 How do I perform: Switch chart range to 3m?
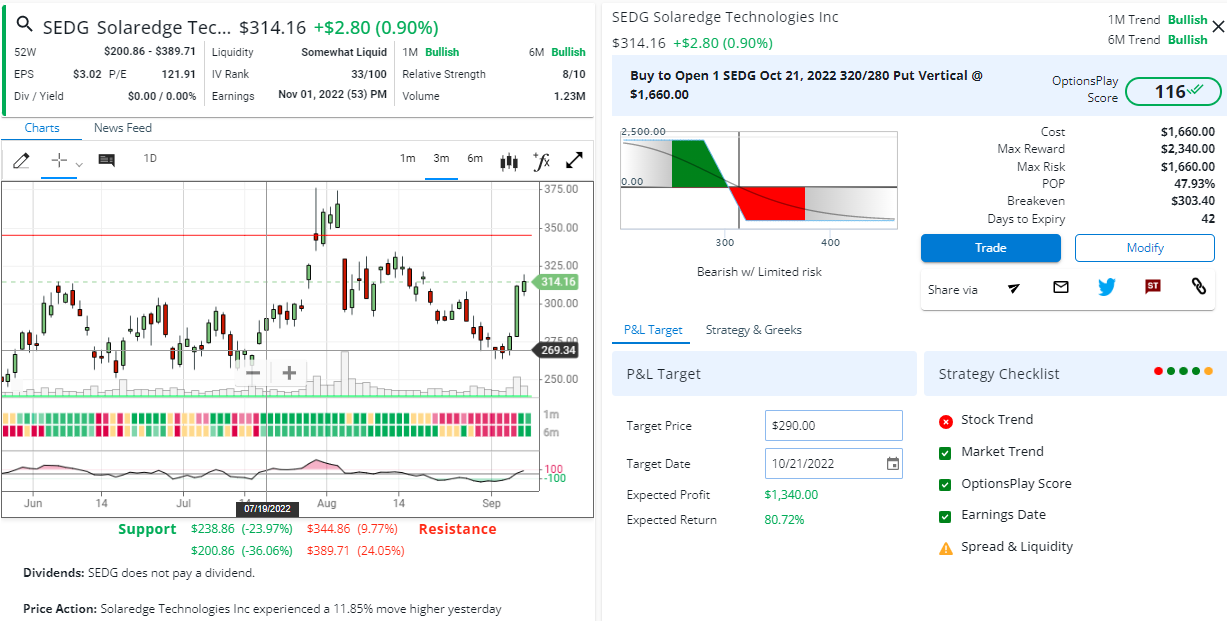tap(441, 158)
